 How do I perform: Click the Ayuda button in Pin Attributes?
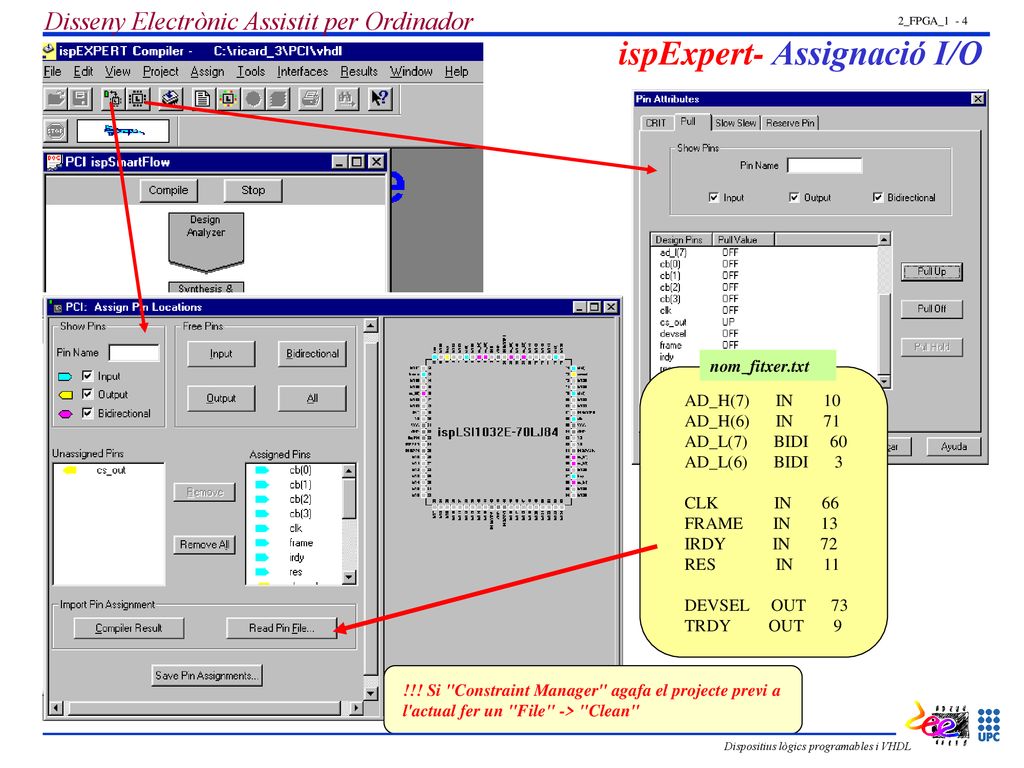tap(953, 446)
